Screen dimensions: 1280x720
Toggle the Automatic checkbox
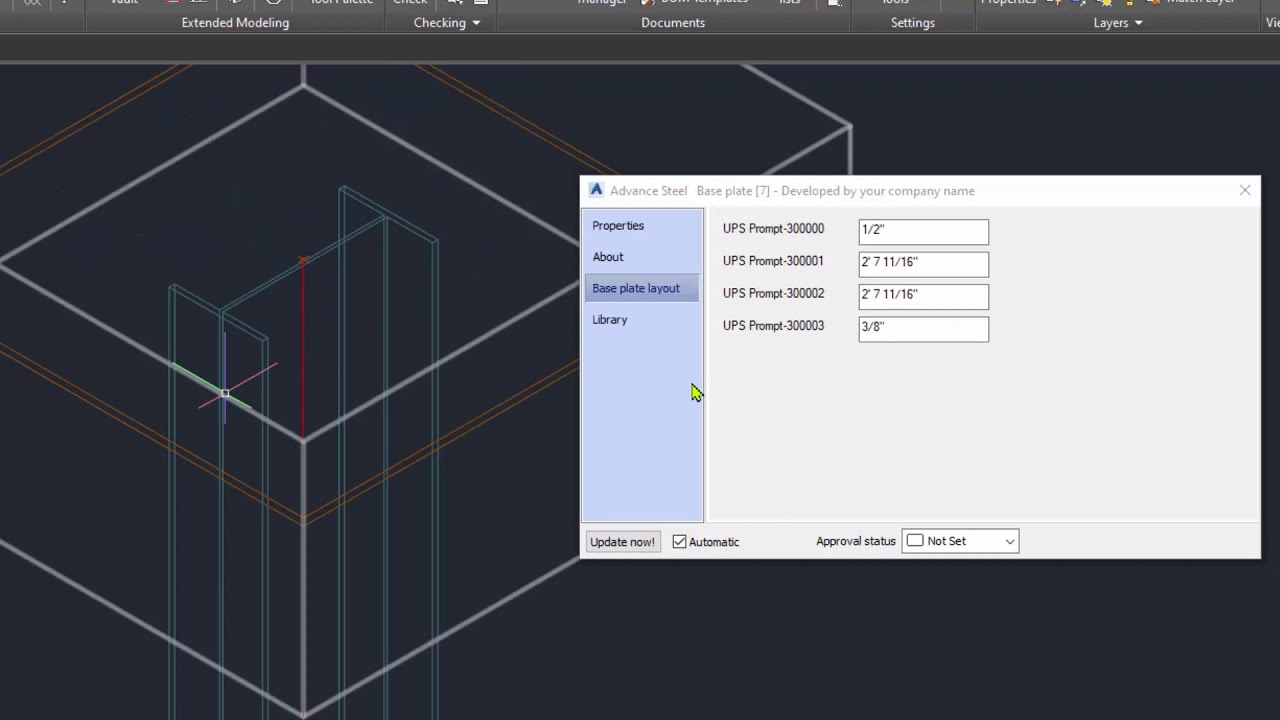click(680, 542)
